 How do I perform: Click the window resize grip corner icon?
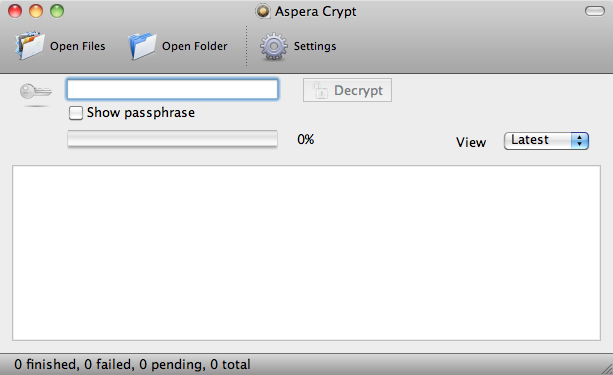(607, 368)
